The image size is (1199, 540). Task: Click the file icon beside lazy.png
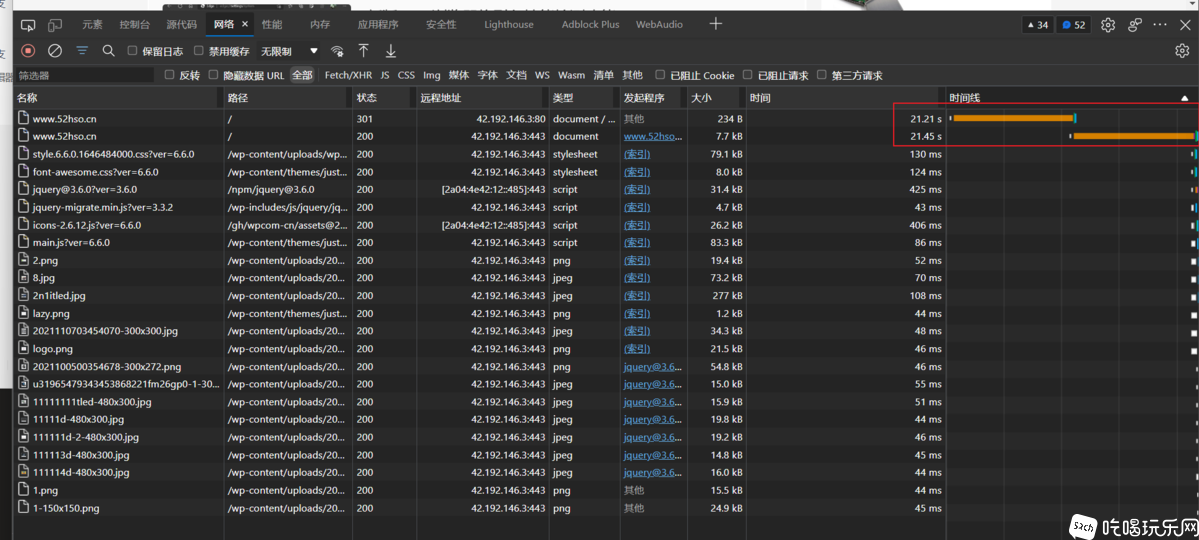[x=23, y=314]
